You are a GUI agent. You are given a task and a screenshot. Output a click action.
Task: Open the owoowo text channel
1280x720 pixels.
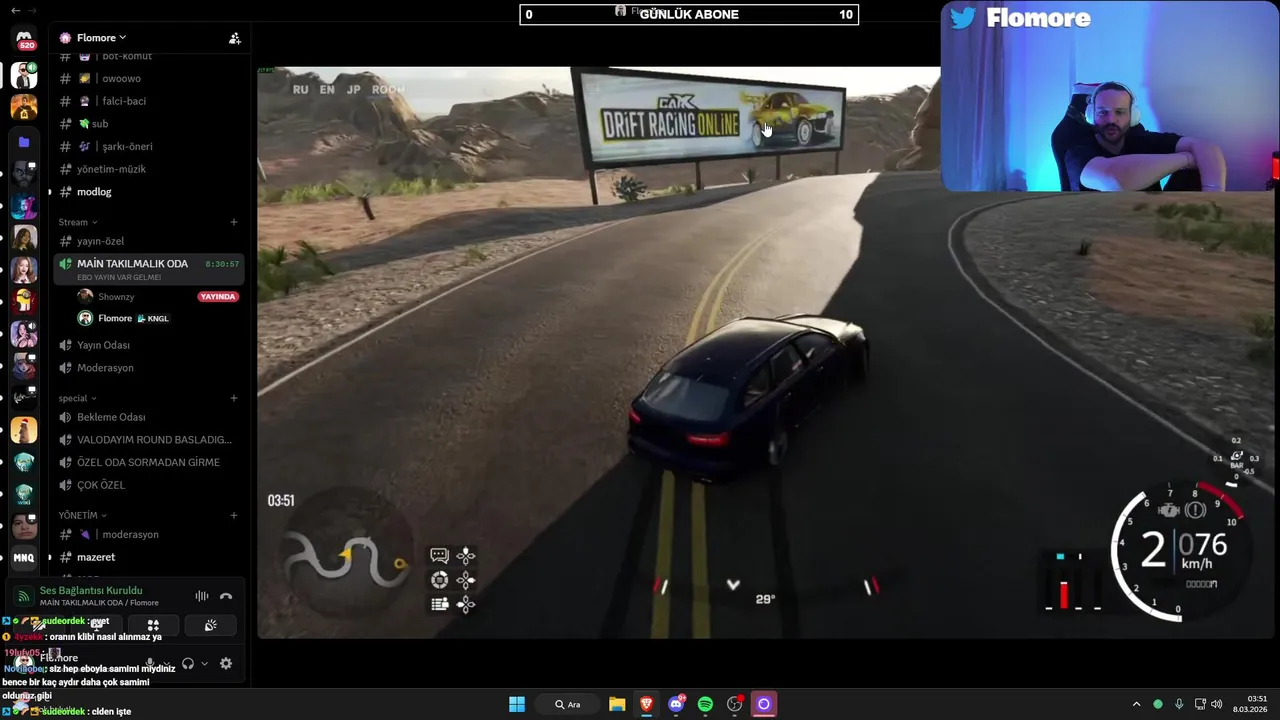tap(148, 78)
